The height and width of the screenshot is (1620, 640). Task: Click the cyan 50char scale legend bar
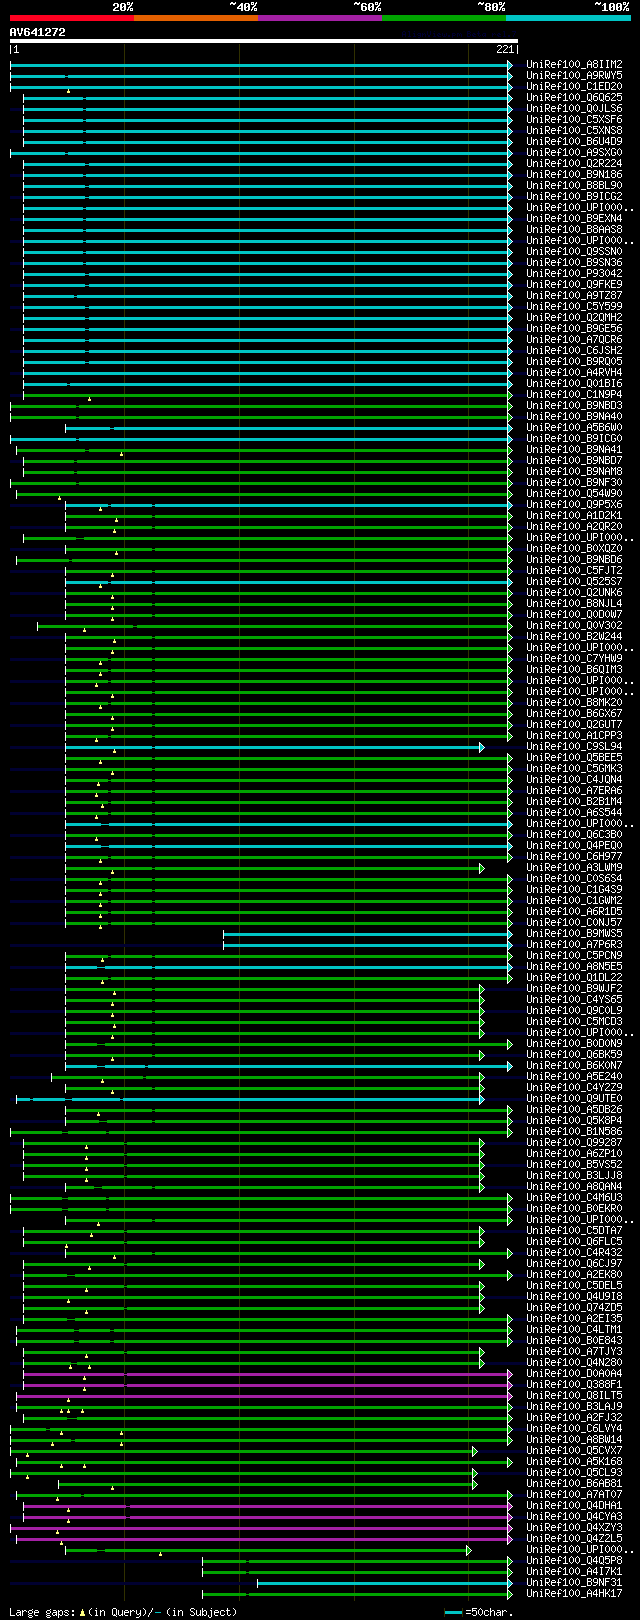[454, 1612]
